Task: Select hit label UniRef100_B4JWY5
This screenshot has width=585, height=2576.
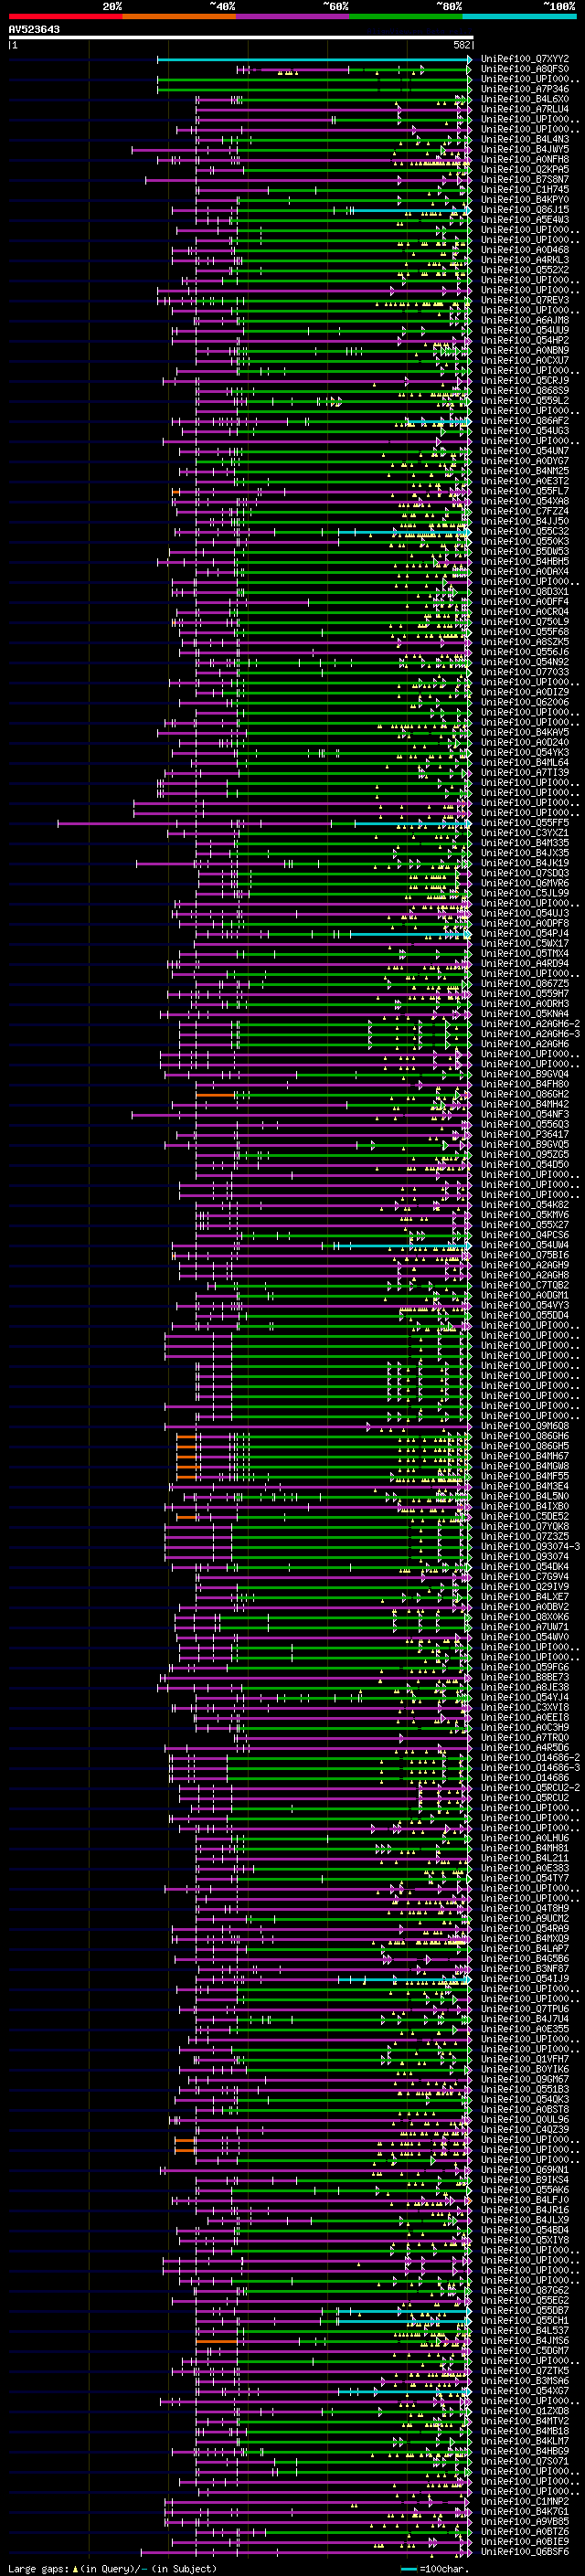Action: pyautogui.click(x=525, y=149)
